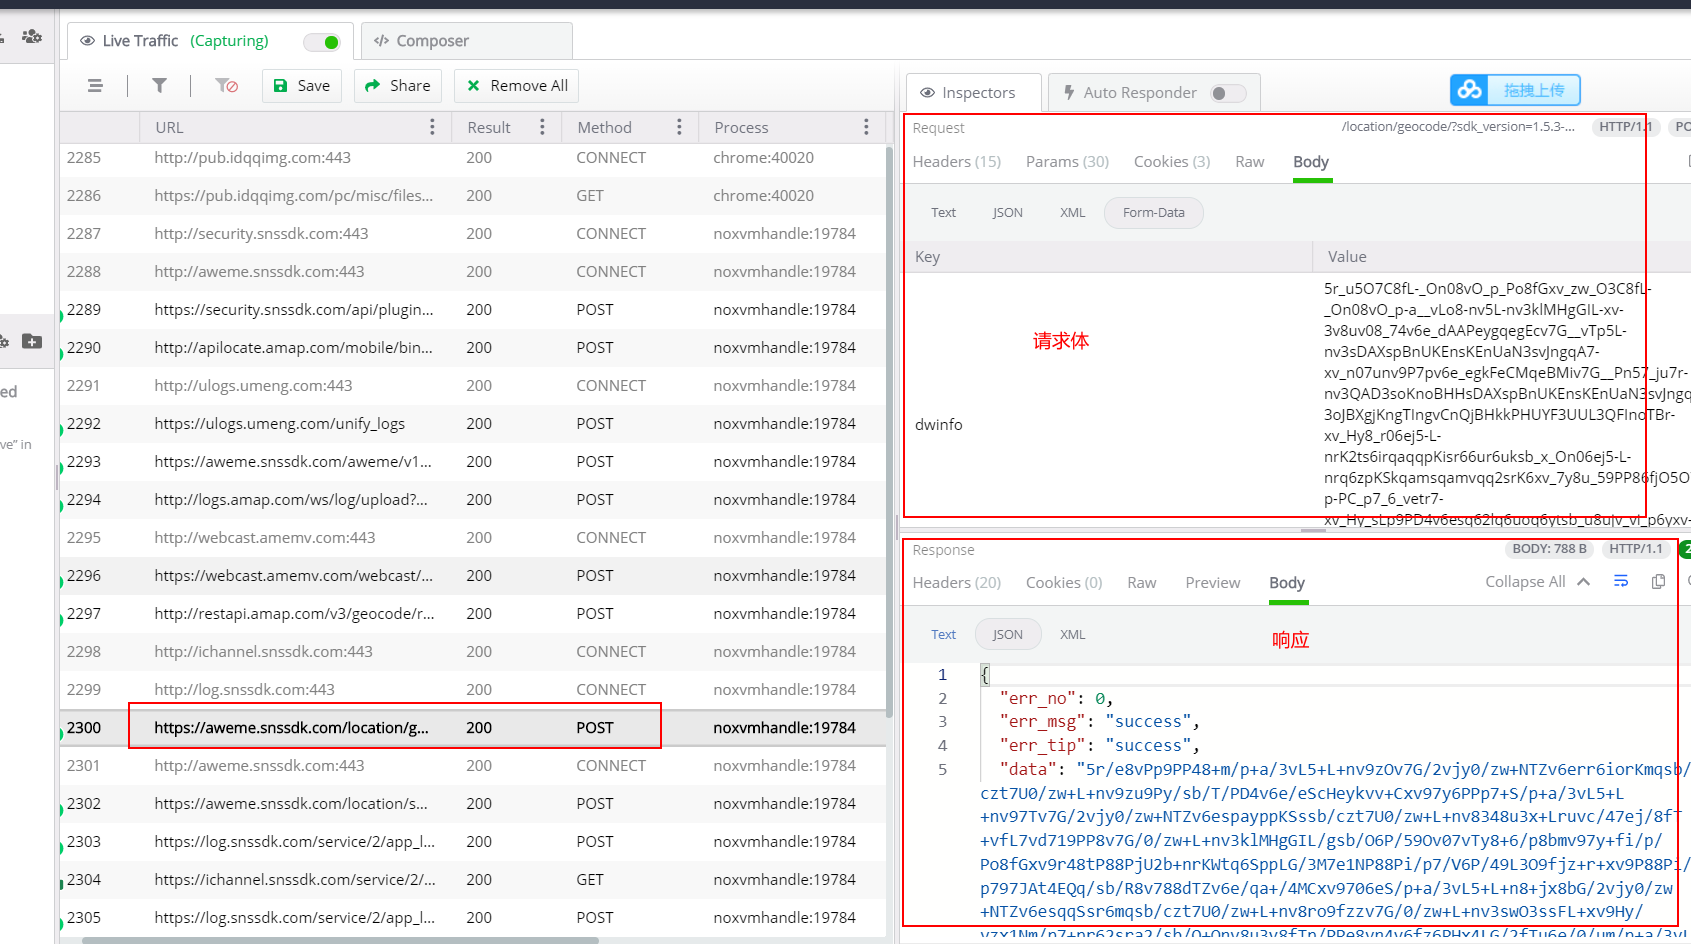
Task: Click the green X Remove All icon
Action: point(473,86)
